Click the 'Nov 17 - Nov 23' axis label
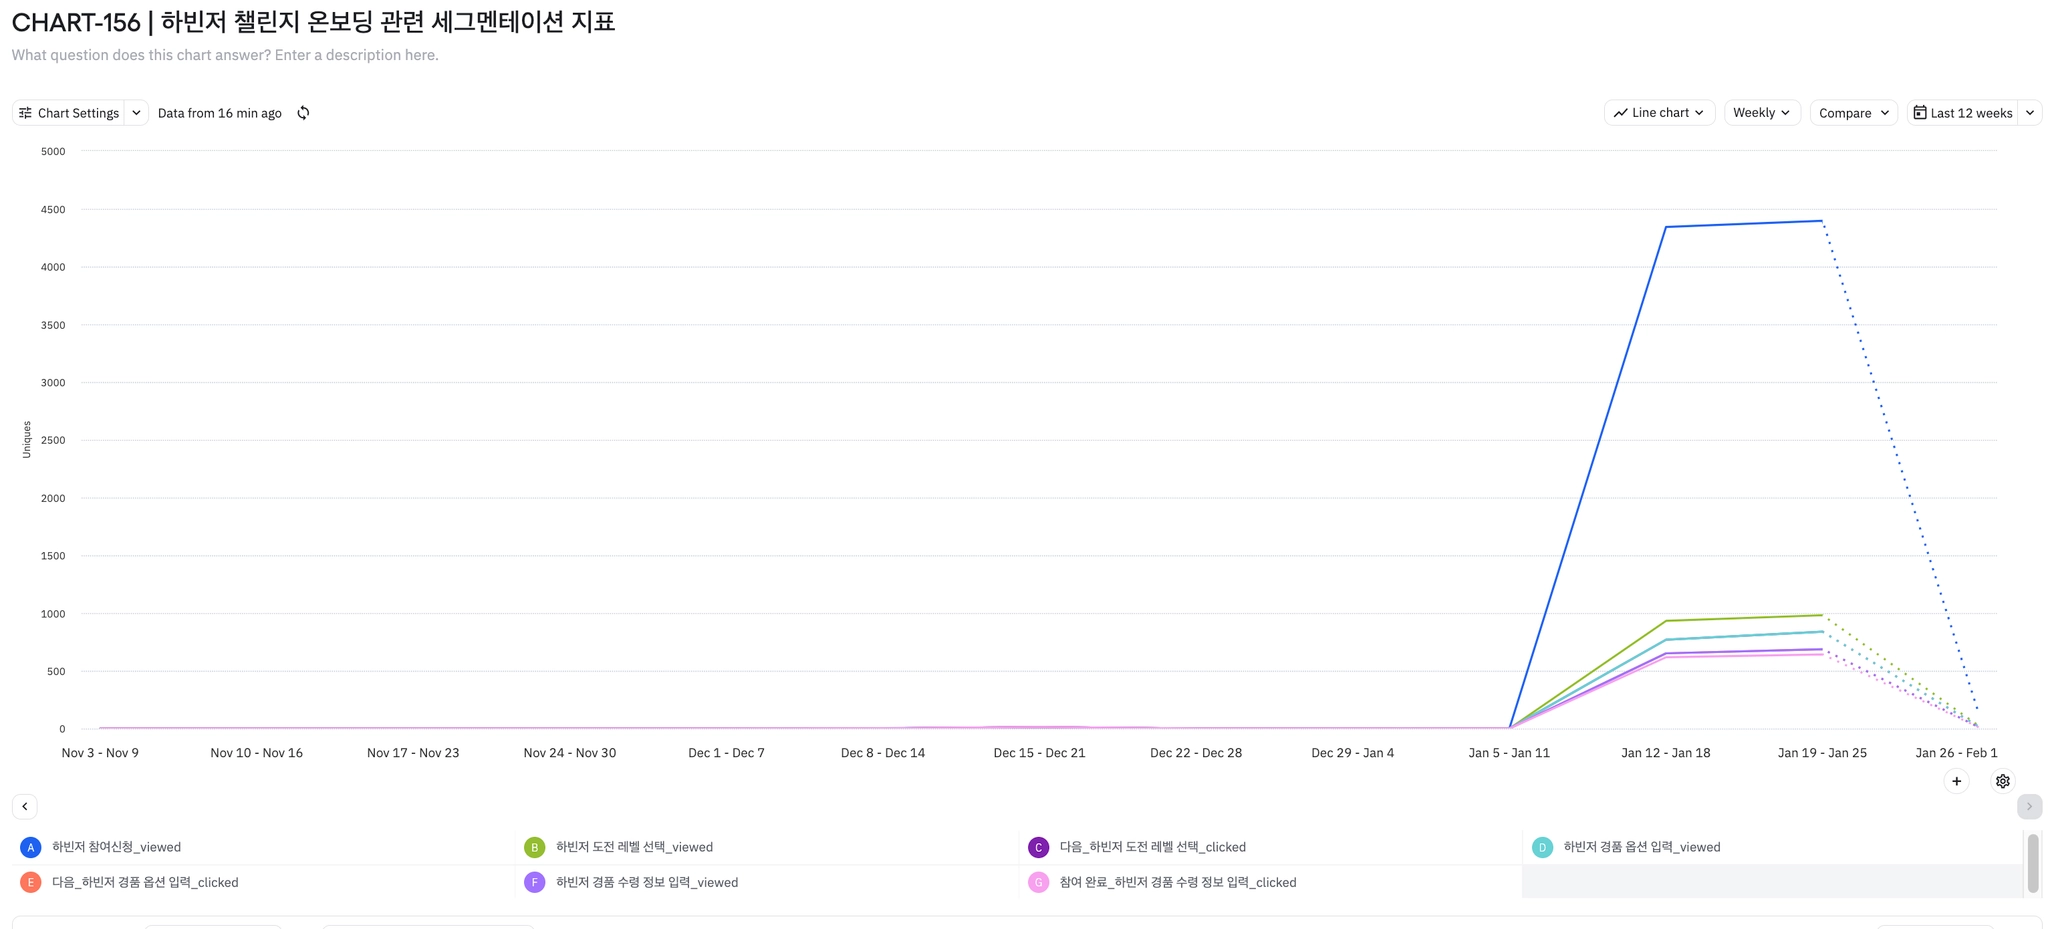The image size is (2048, 929). (413, 753)
